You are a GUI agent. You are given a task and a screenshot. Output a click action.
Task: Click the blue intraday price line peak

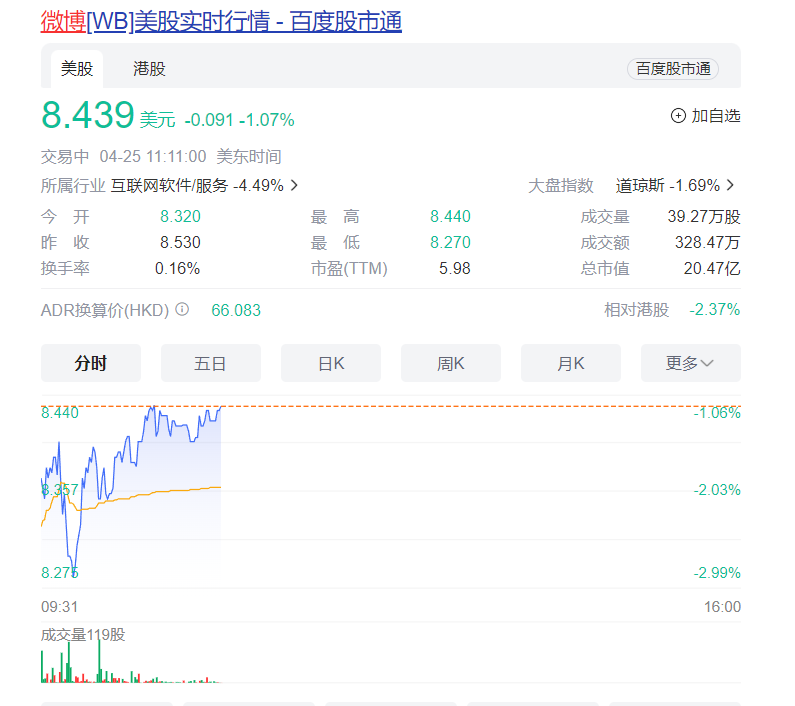152,407
